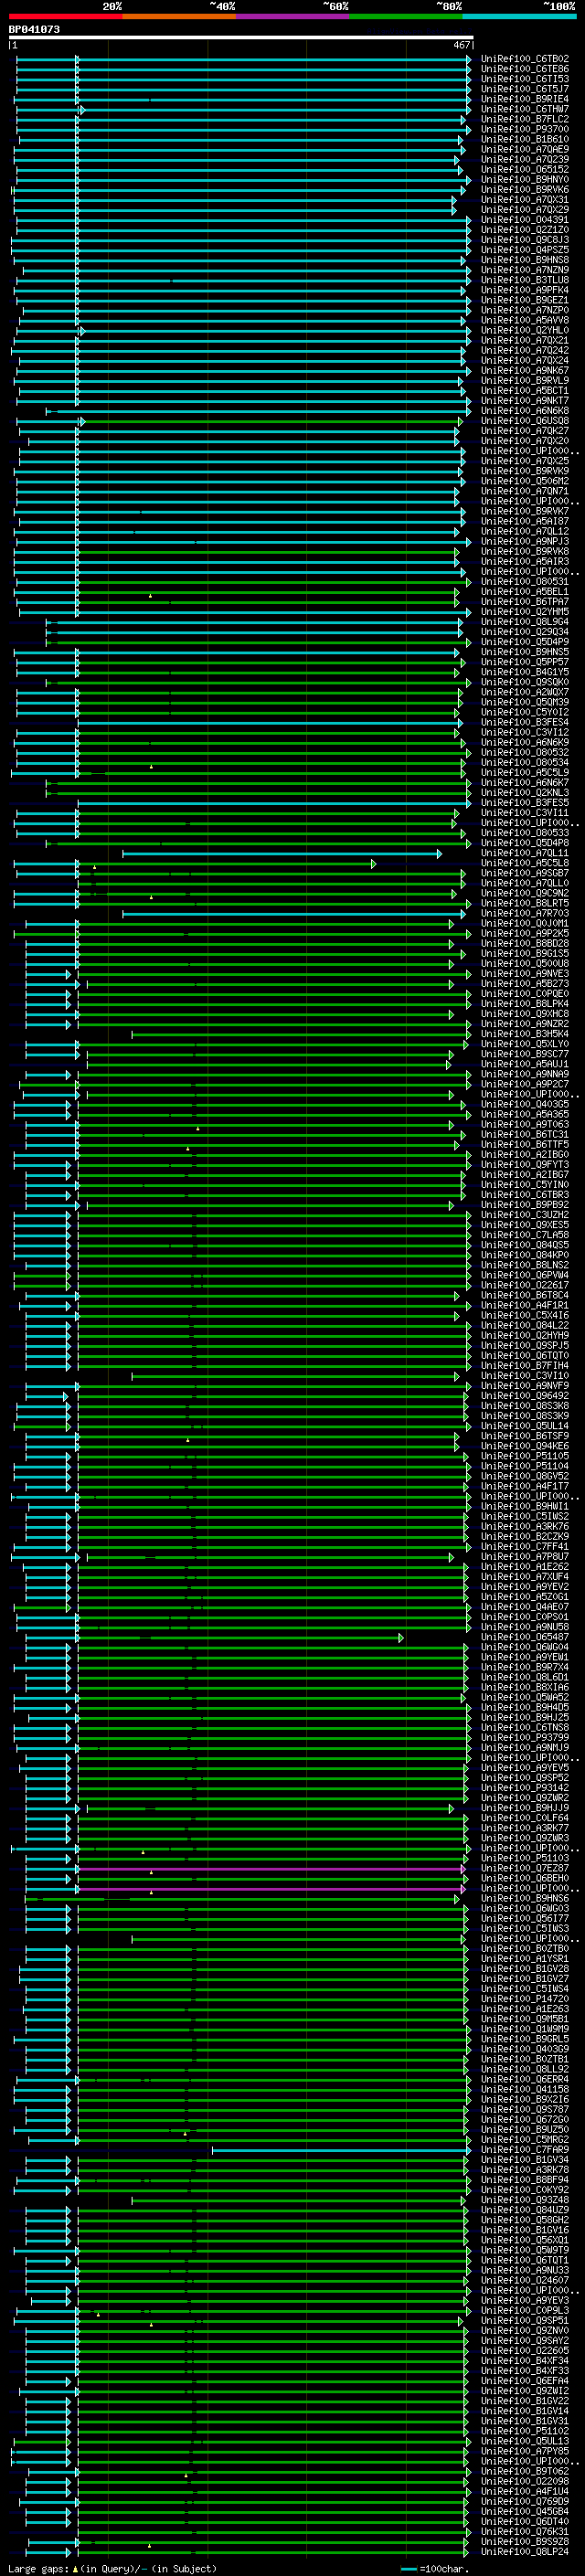The height and width of the screenshot is (2576, 585).
Task: Open hit UniRef100_C6TB02
Action: pos(525,59)
